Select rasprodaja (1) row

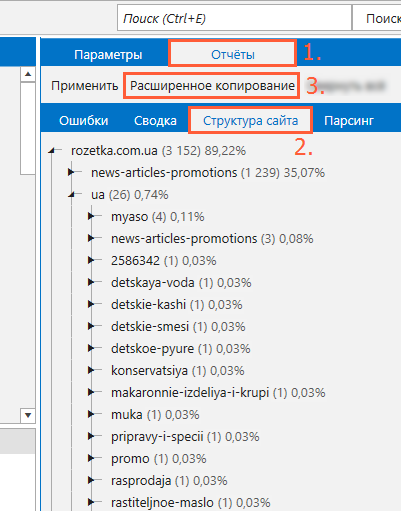tap(169, 481)
